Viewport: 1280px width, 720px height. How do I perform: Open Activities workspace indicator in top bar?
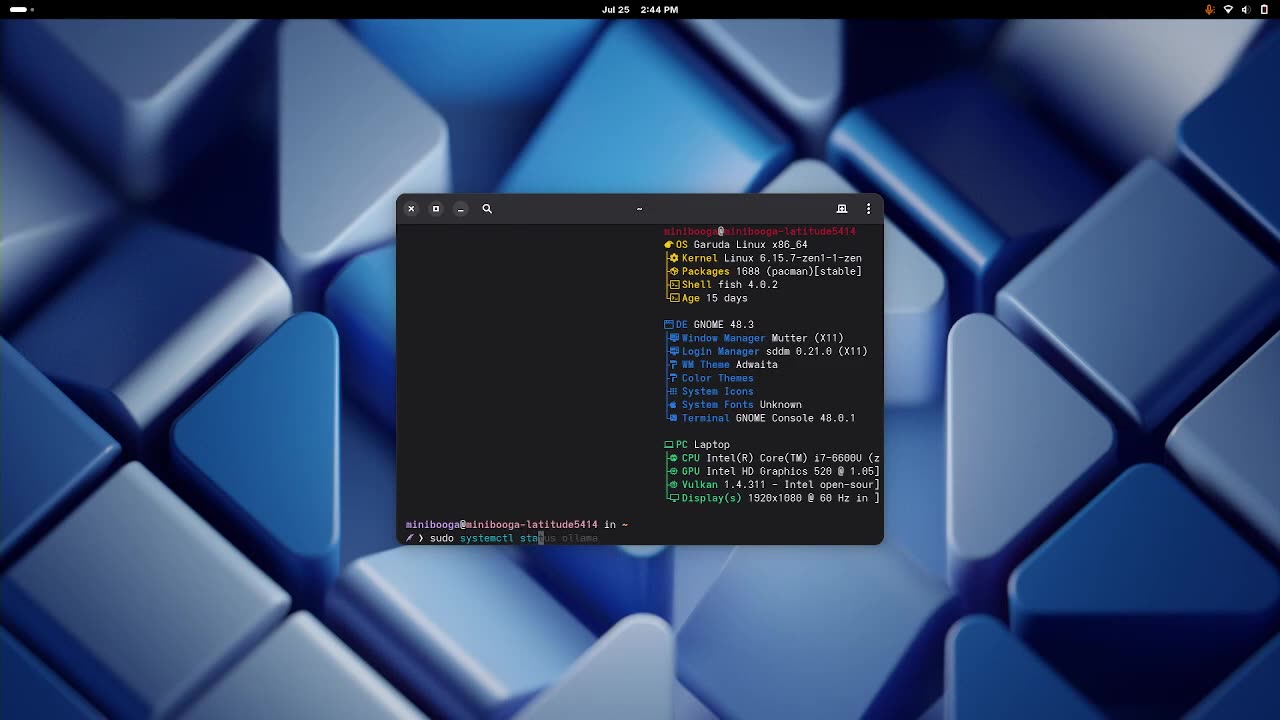tap(22, 10)
